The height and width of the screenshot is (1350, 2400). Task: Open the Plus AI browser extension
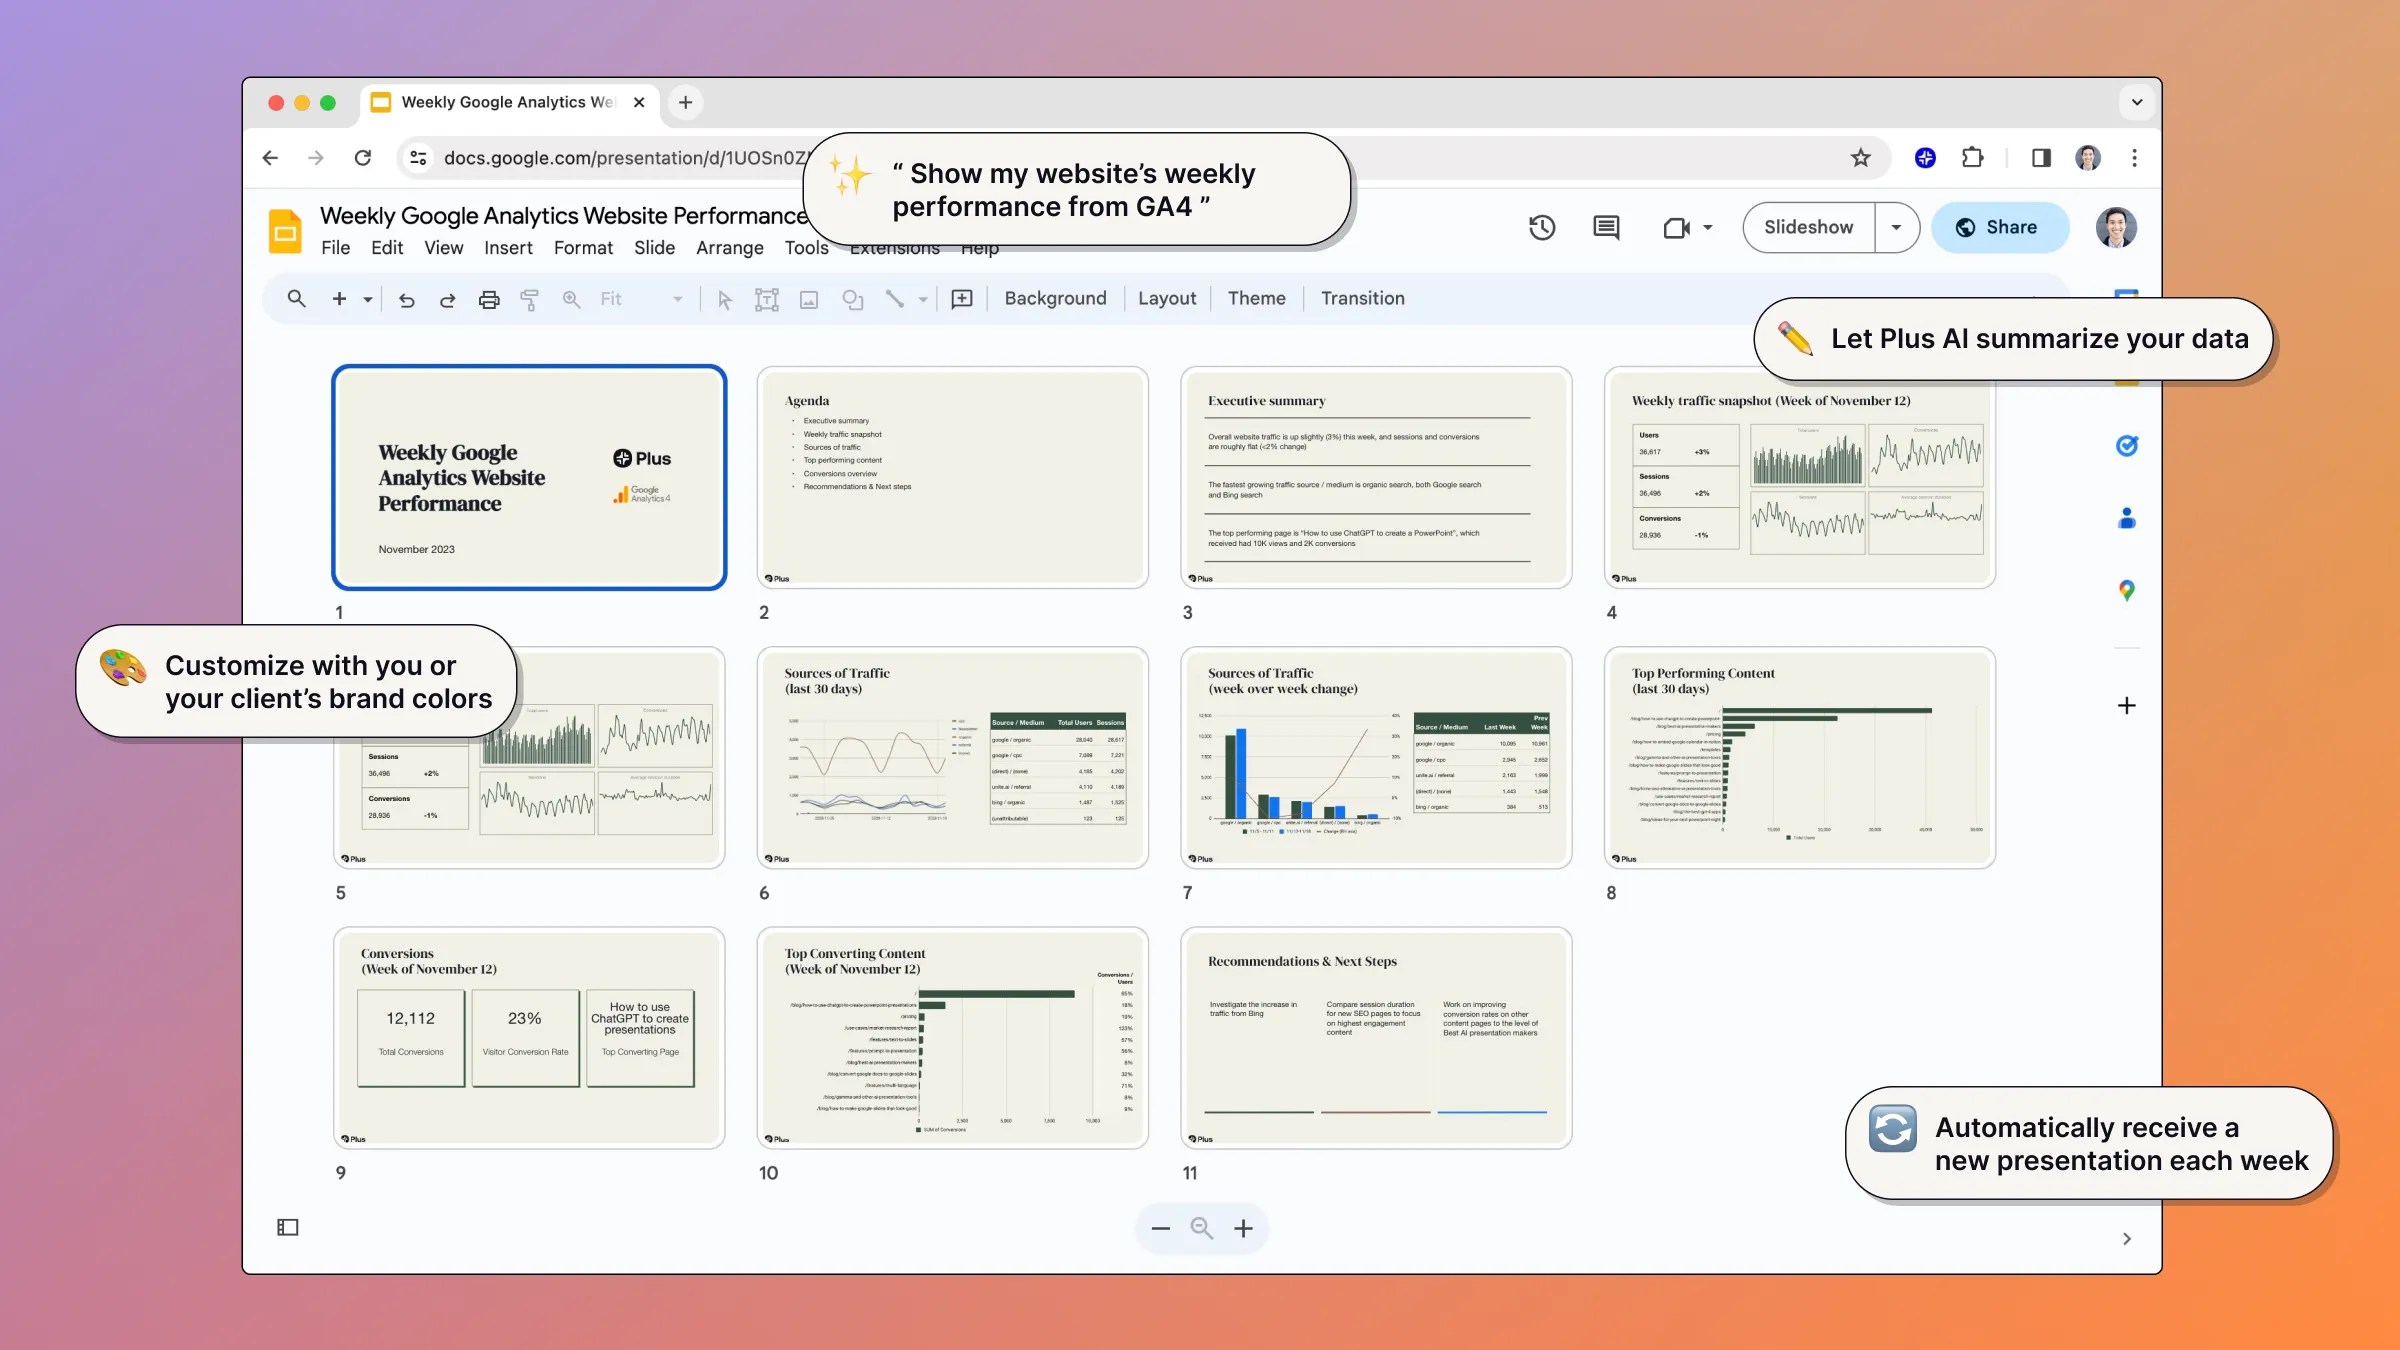coord(1925,158)
